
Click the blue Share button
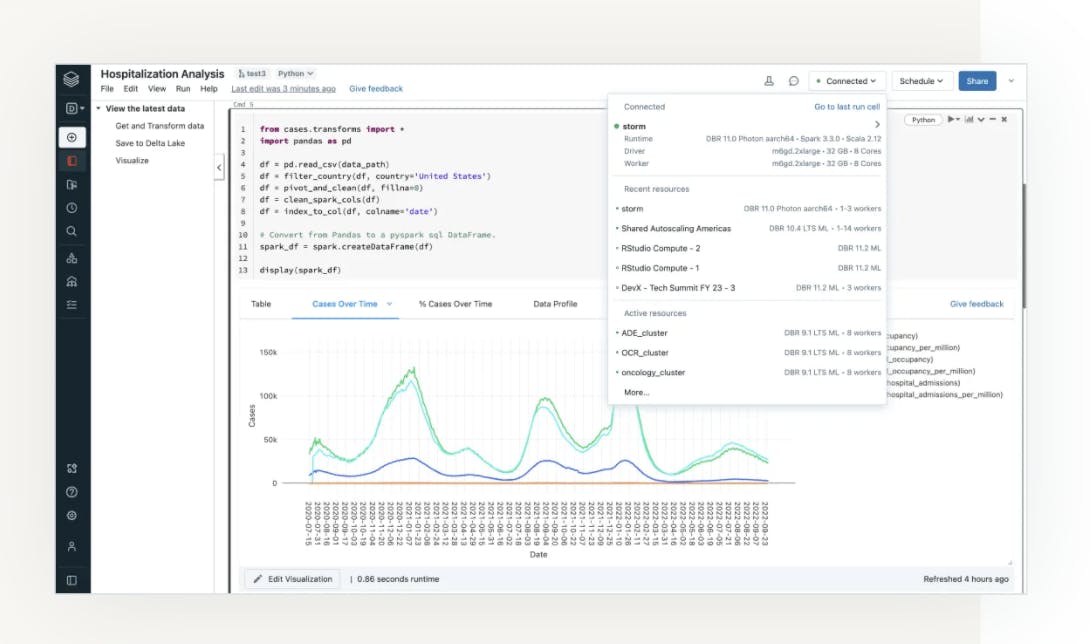(x=976, y=81)
